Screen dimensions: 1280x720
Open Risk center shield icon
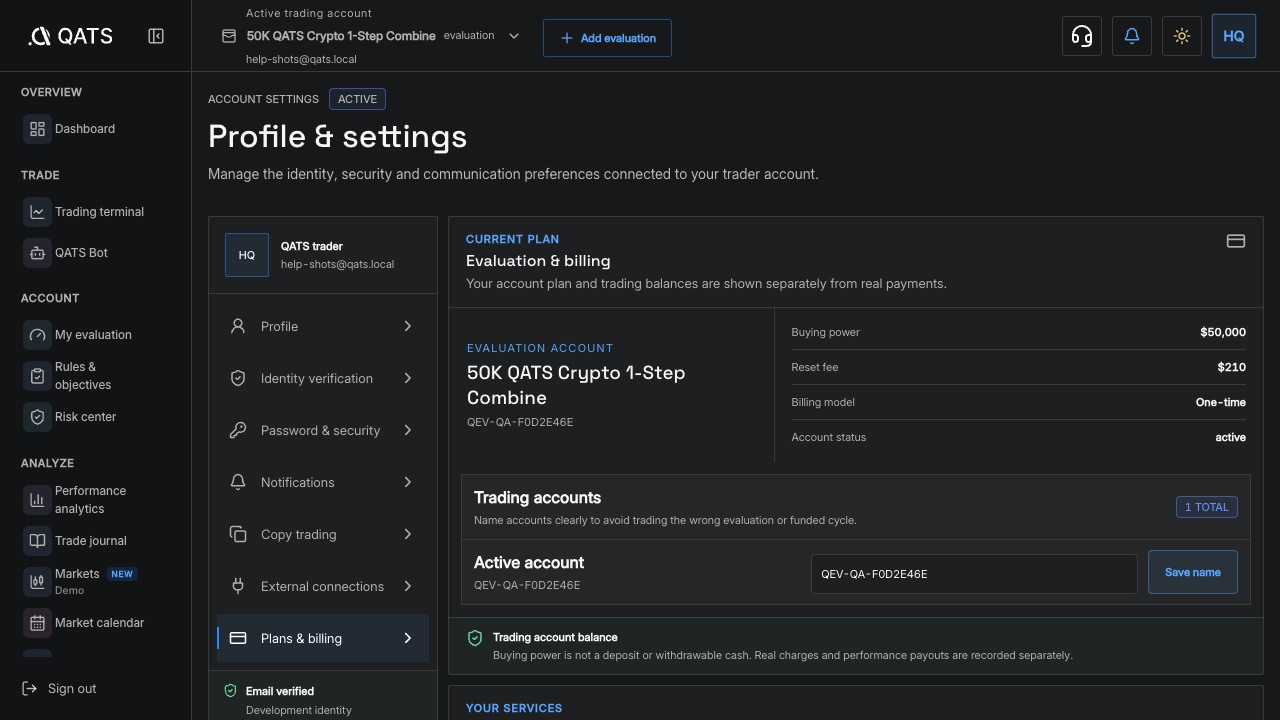point(37,417)
